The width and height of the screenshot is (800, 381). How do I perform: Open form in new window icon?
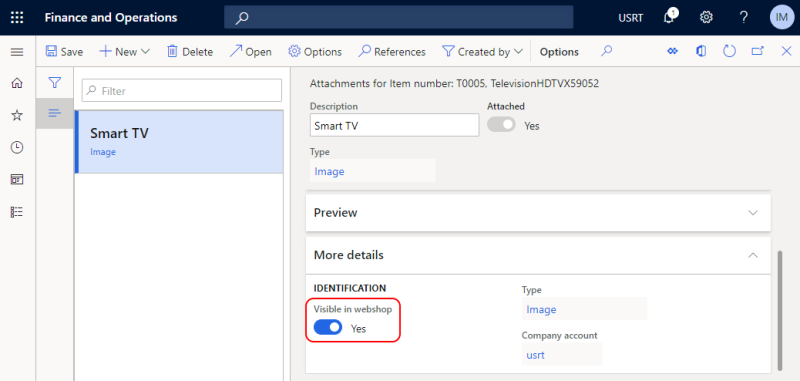pos(758,52)
